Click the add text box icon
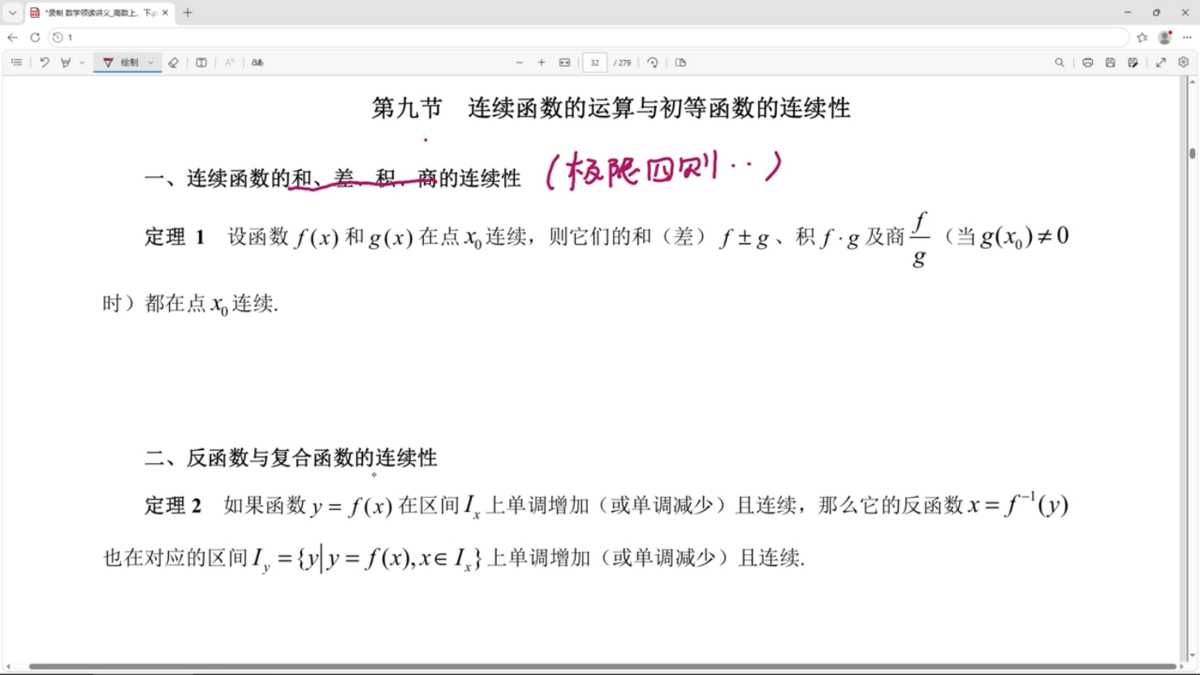This screenshot has height=675, width=1200. [201, 62]
